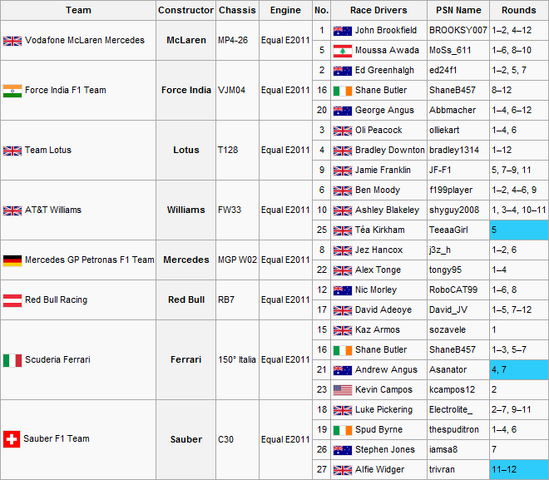The width and height of the screenshot is (549, 480).
Task: Select PSN name BROOKSY007
Action: tap(458, 30)
